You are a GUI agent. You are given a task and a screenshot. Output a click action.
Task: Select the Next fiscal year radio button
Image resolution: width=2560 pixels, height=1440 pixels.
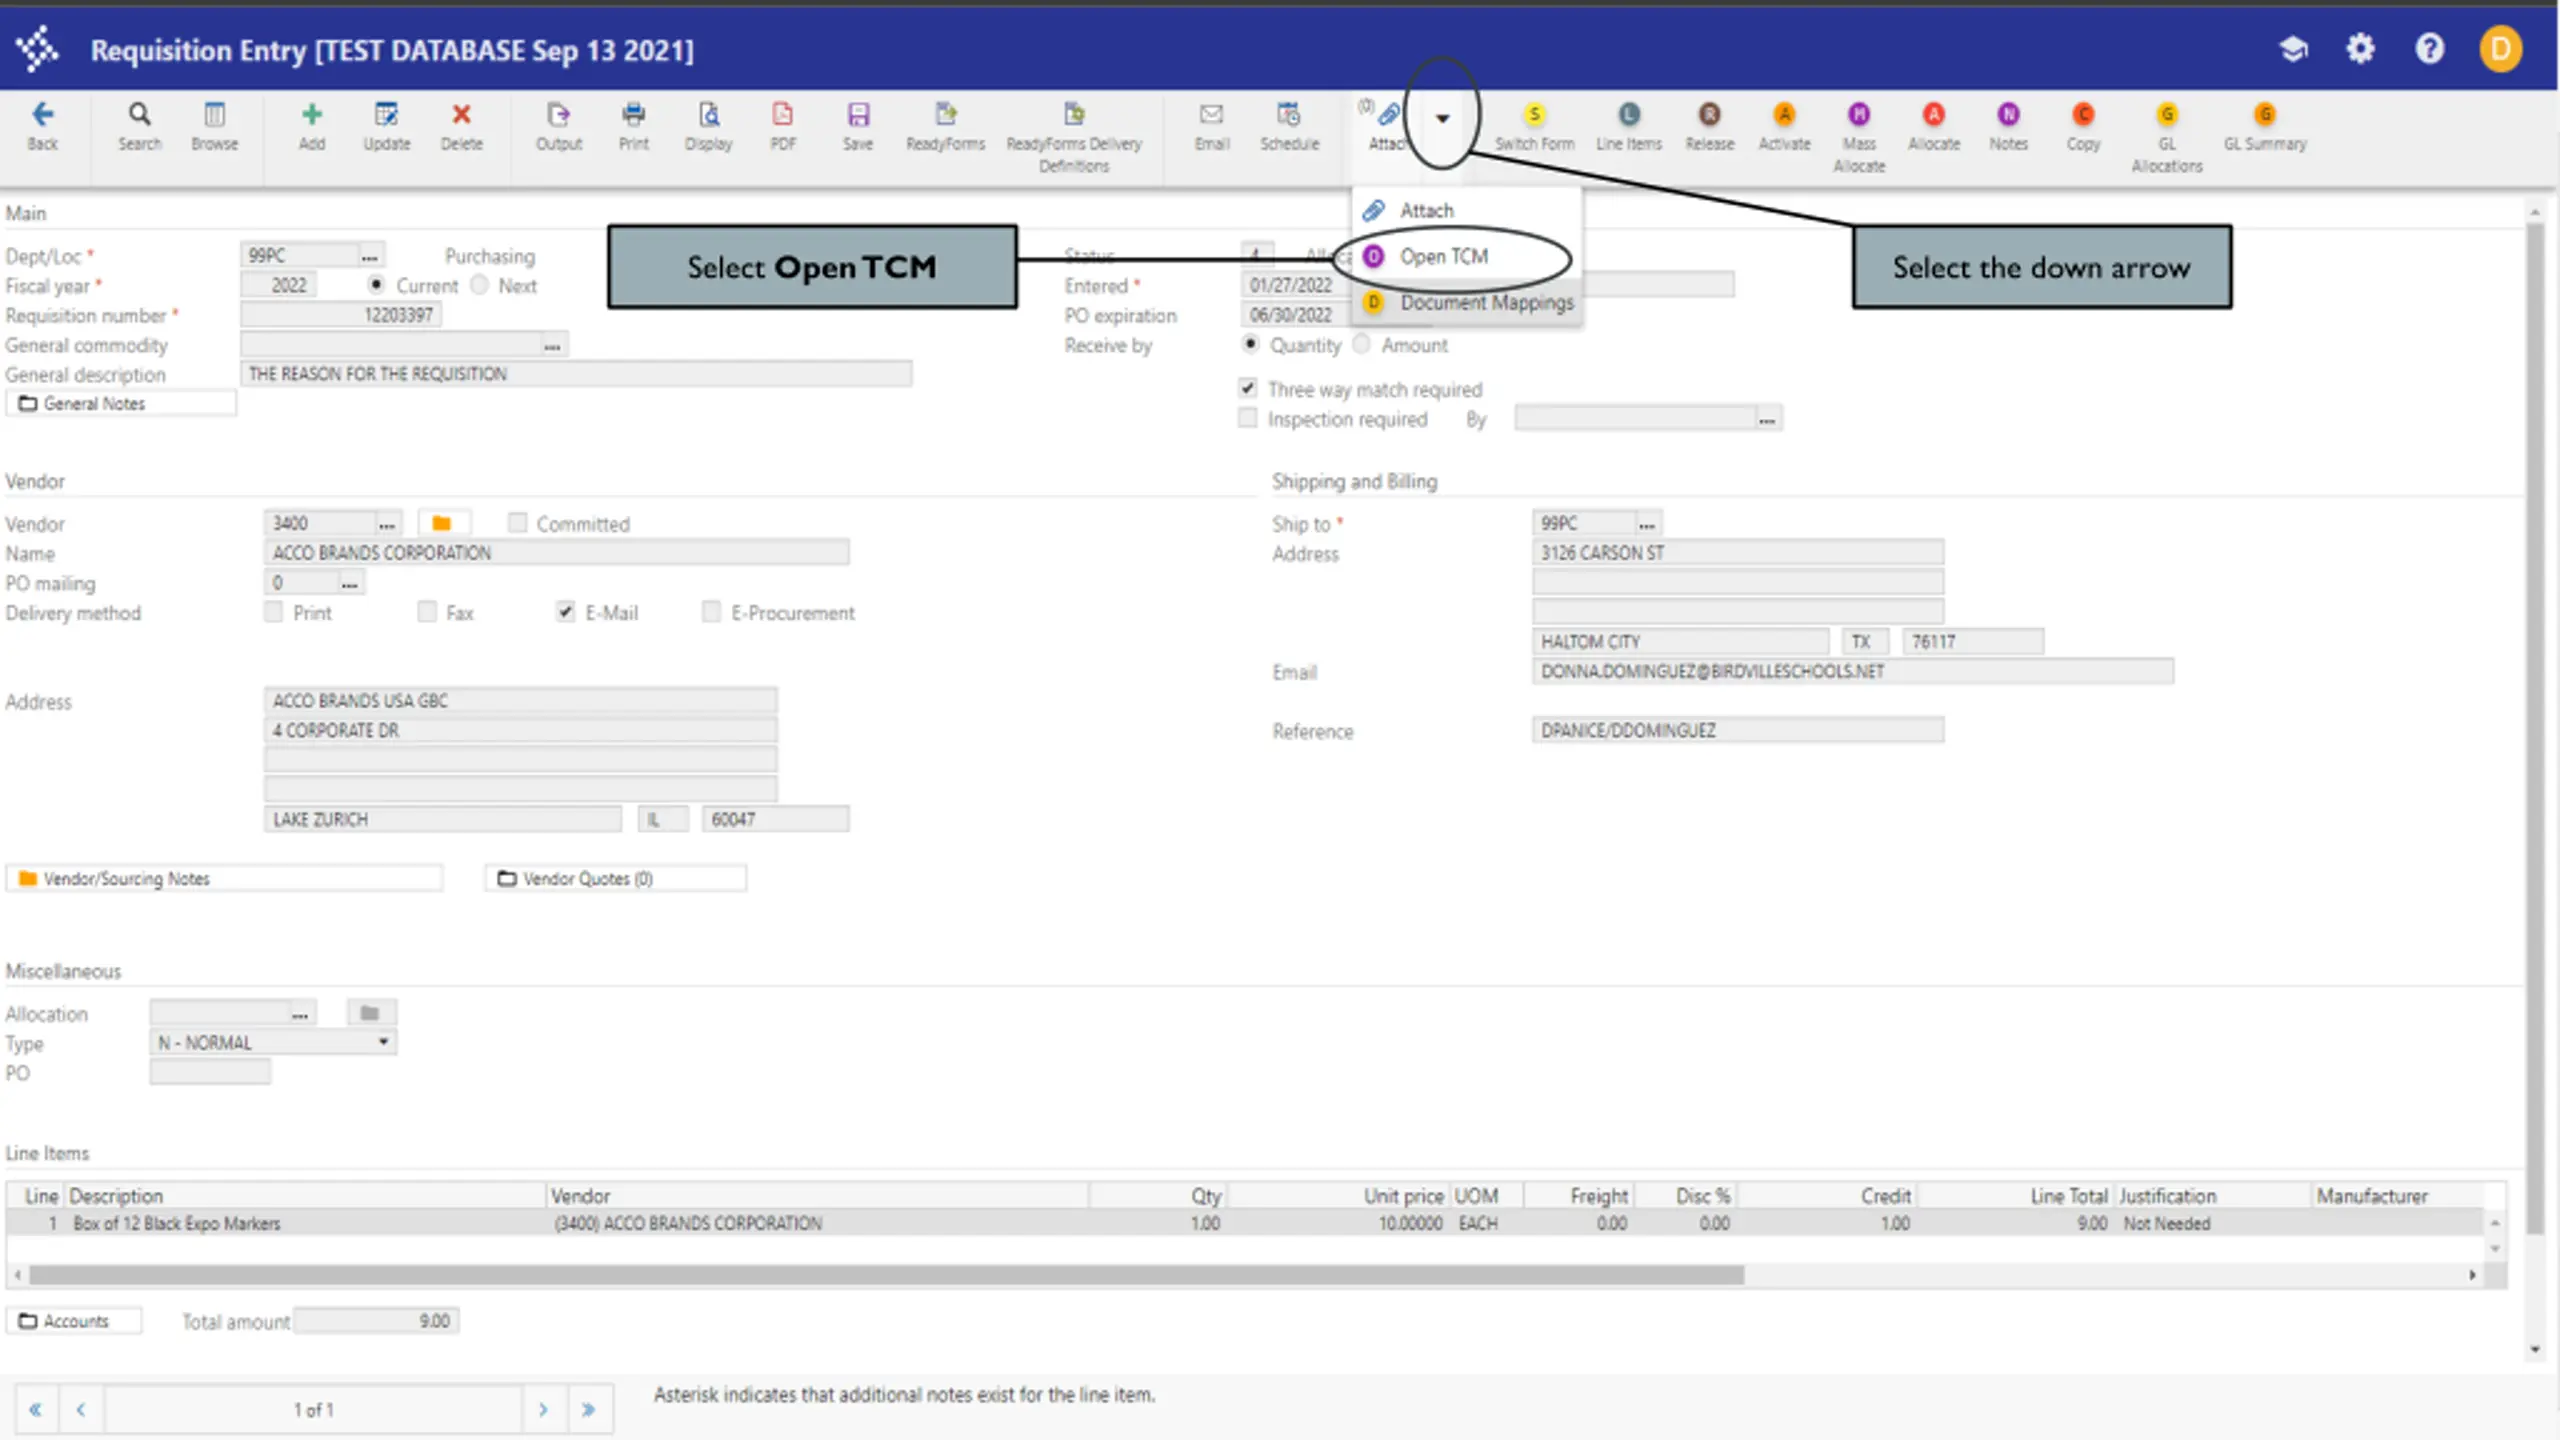pyautogui.click(x=480, y=285)
